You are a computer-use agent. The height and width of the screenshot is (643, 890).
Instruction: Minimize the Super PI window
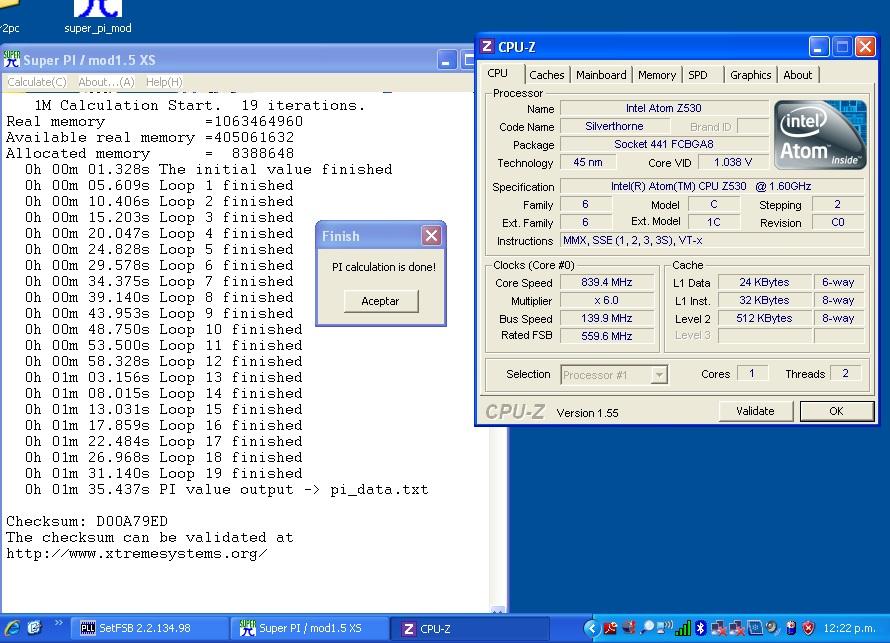pos(446,60)
